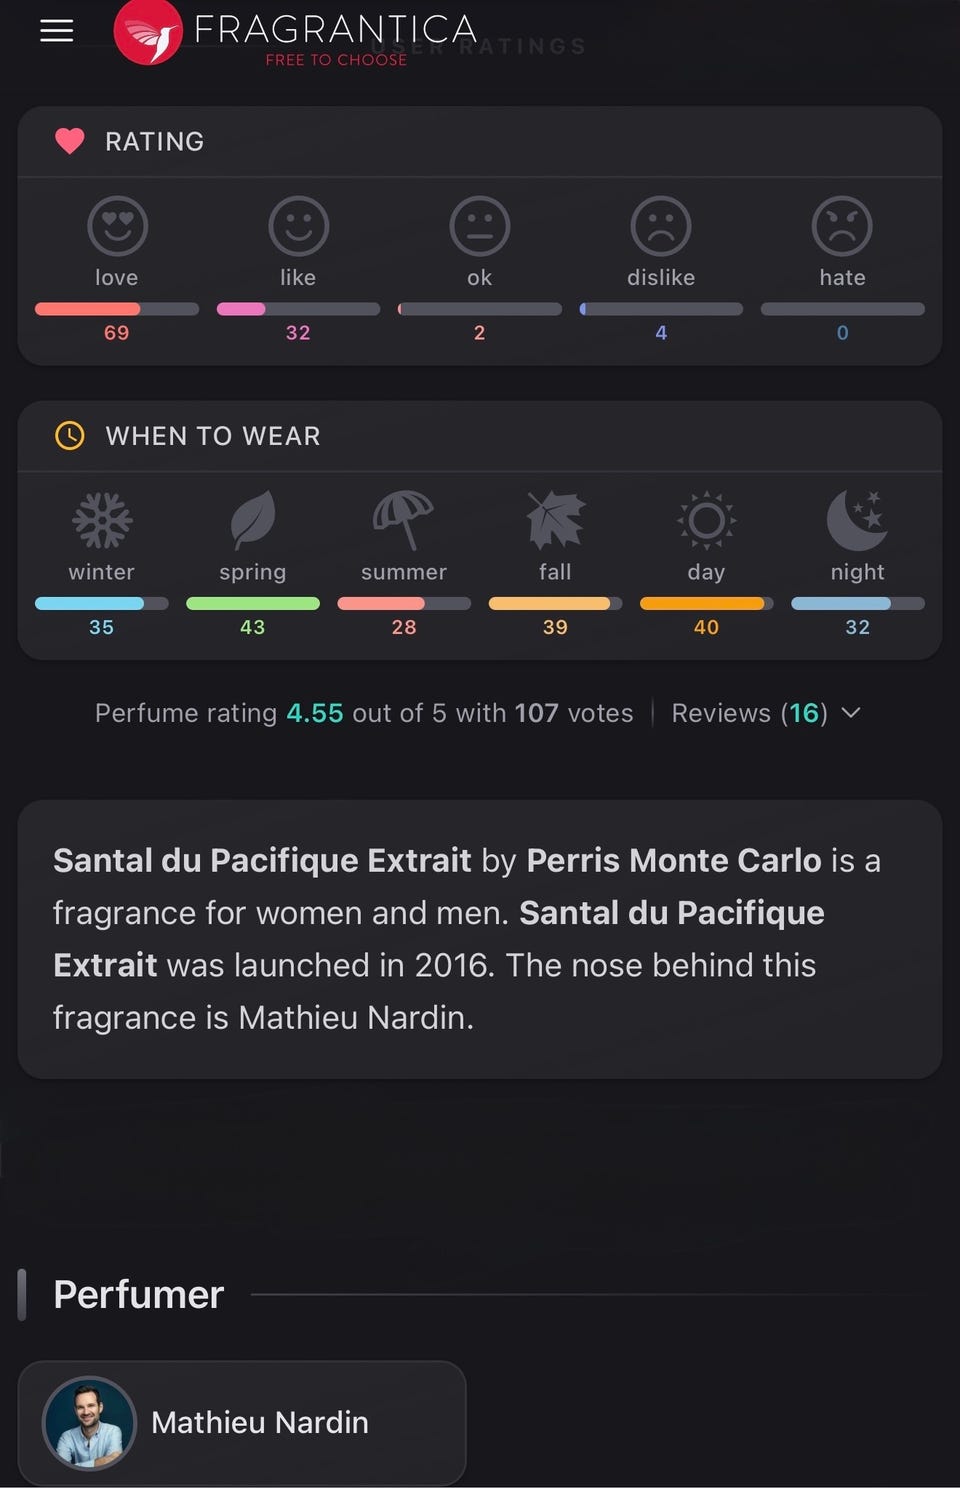Pick the hate angry face icon
Image resolution: width=960 pixels, height=1489 pixels.
(x=842, y=226)
